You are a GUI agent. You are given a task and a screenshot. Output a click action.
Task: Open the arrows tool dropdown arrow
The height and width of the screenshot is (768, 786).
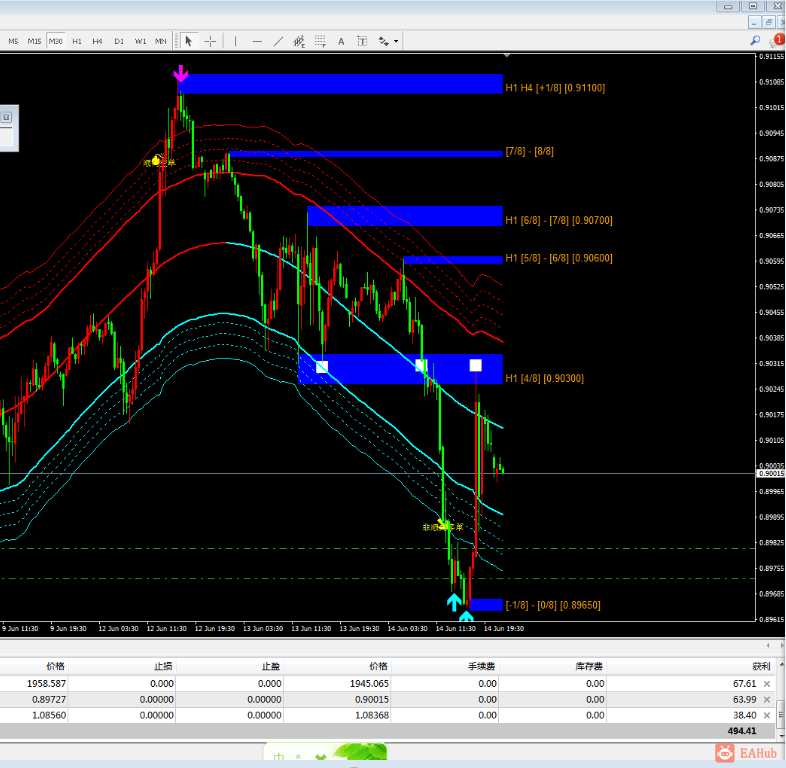(396, 41)
